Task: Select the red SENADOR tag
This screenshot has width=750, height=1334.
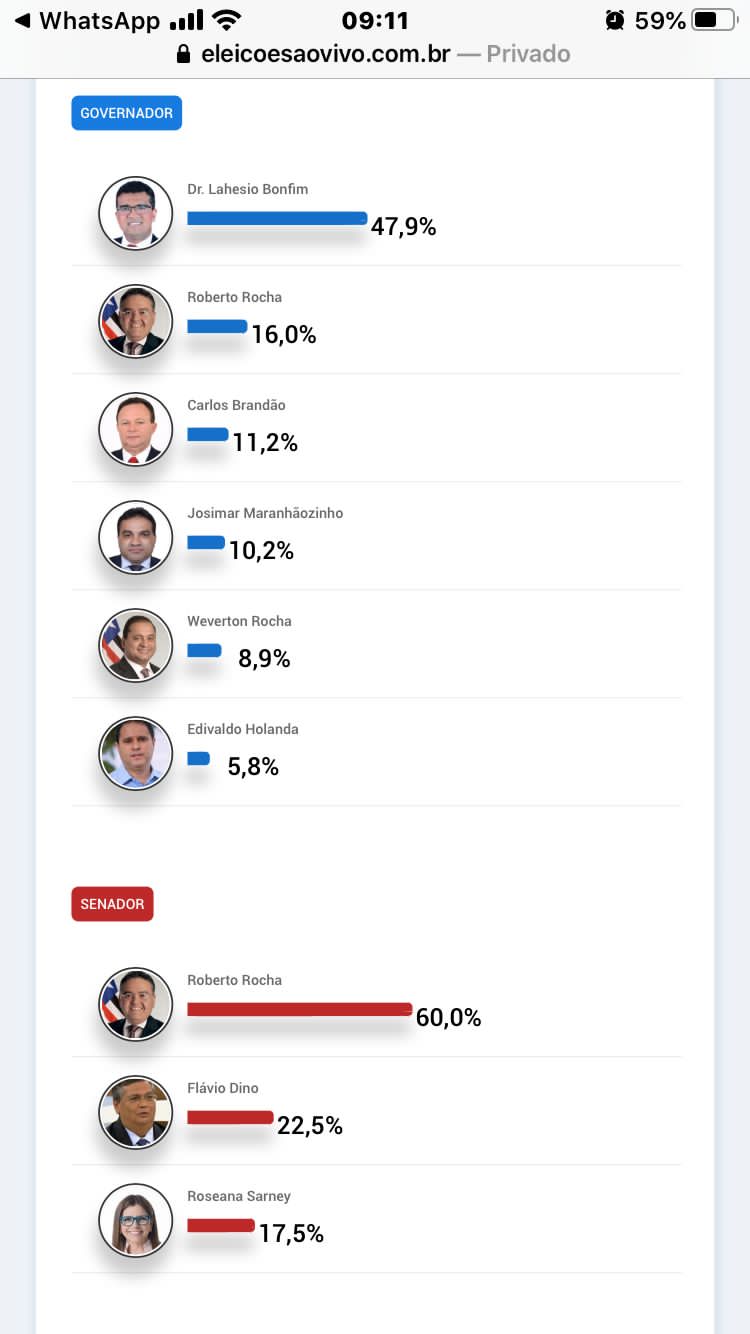Action: [x=112, y=904]
